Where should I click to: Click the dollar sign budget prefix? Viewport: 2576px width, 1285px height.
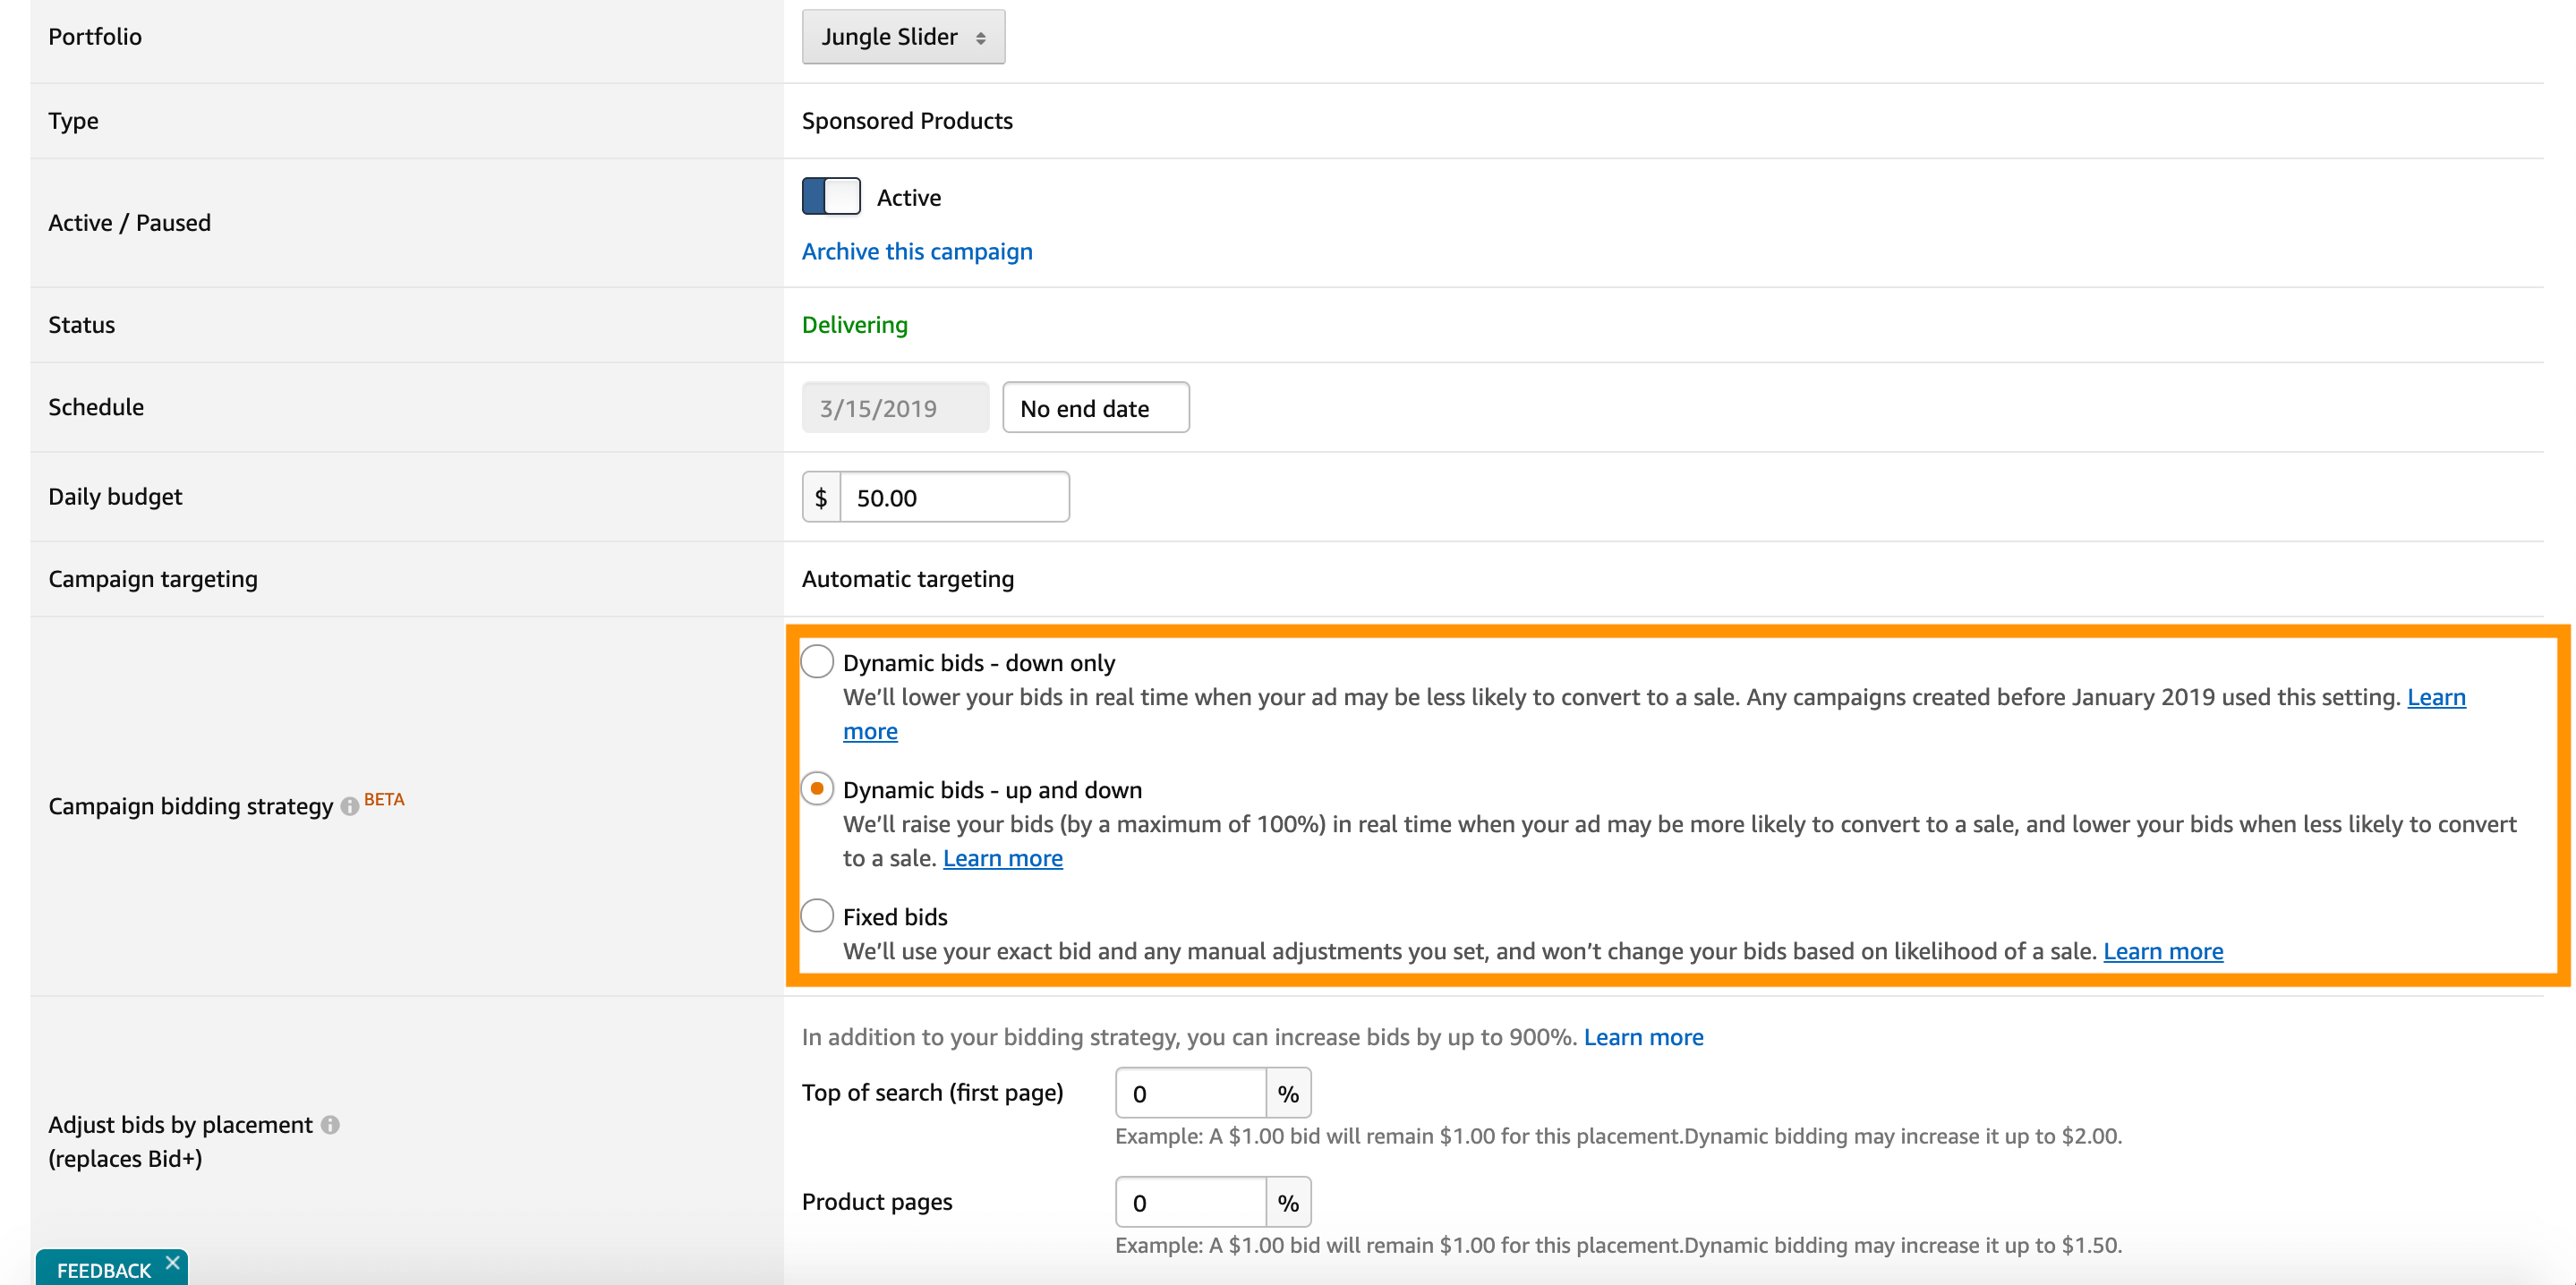(x=821, y=497)
